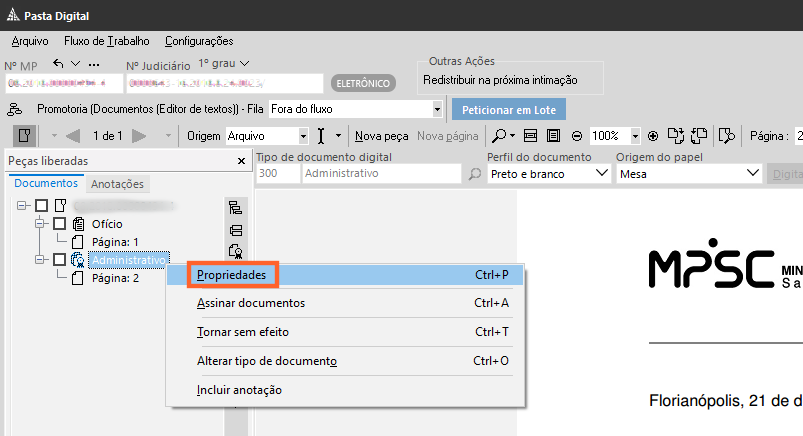Click the certificate signature icon in side panel
Viewport: 803px width, 436px height.
click(236, 250)
